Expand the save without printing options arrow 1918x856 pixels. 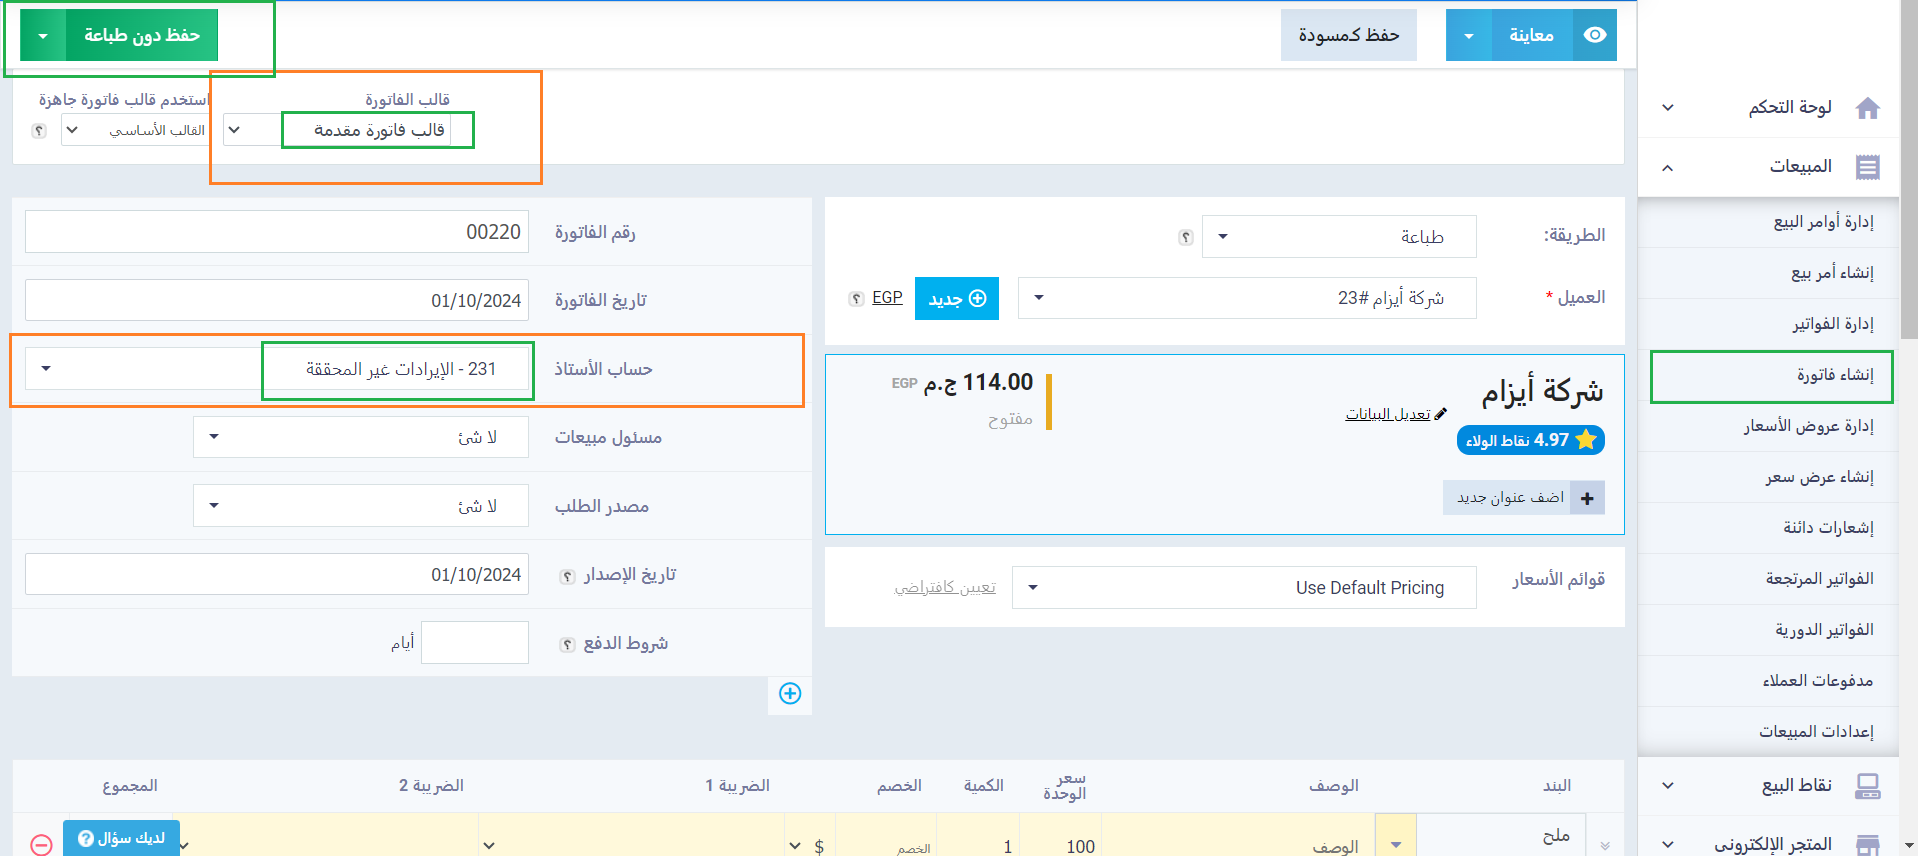(43, 36)
